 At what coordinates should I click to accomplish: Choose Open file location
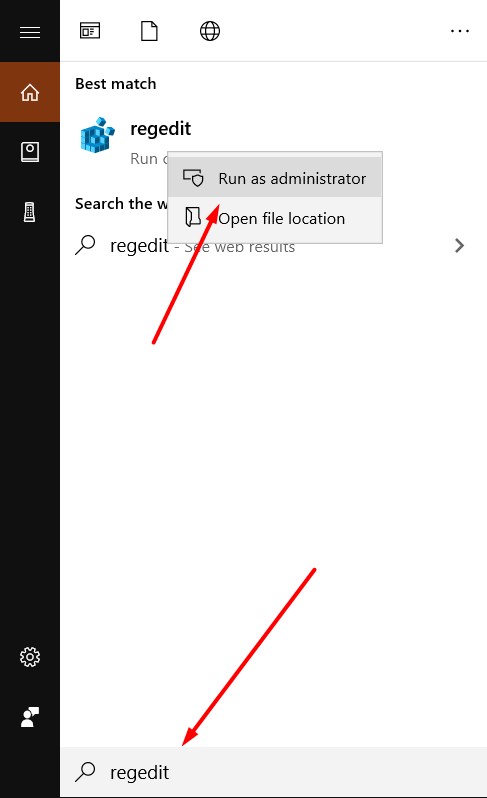pyautogui.click(x=275, y=218)
